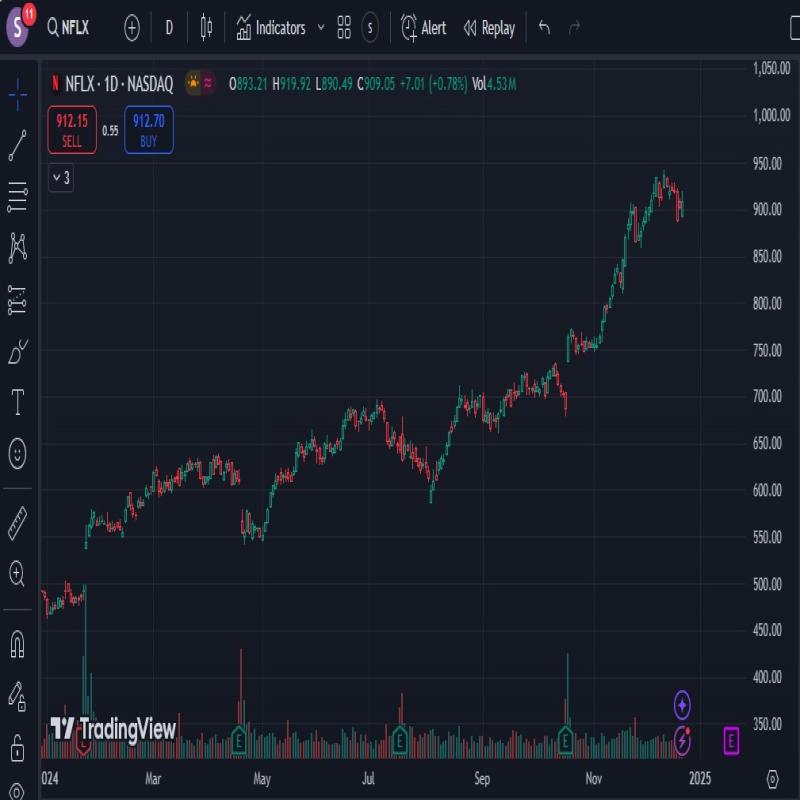Toggle stay in drawing mode
800x800 pixels.
coord(17,695)
